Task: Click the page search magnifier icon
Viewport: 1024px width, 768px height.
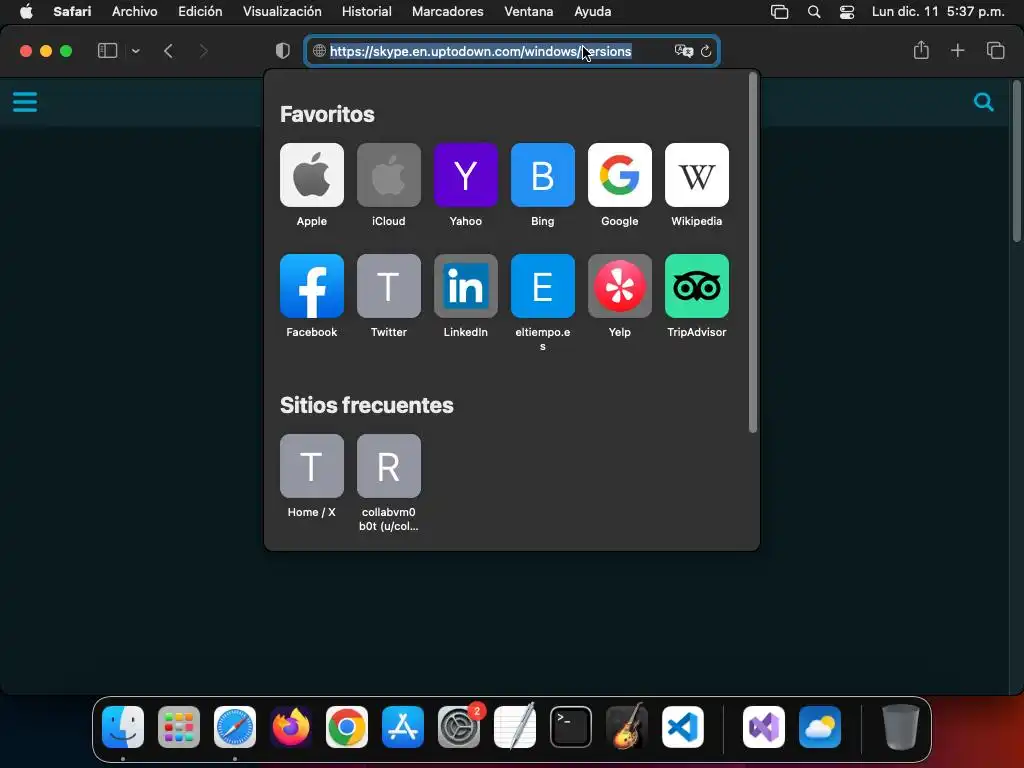Action: tap(984, 102)
